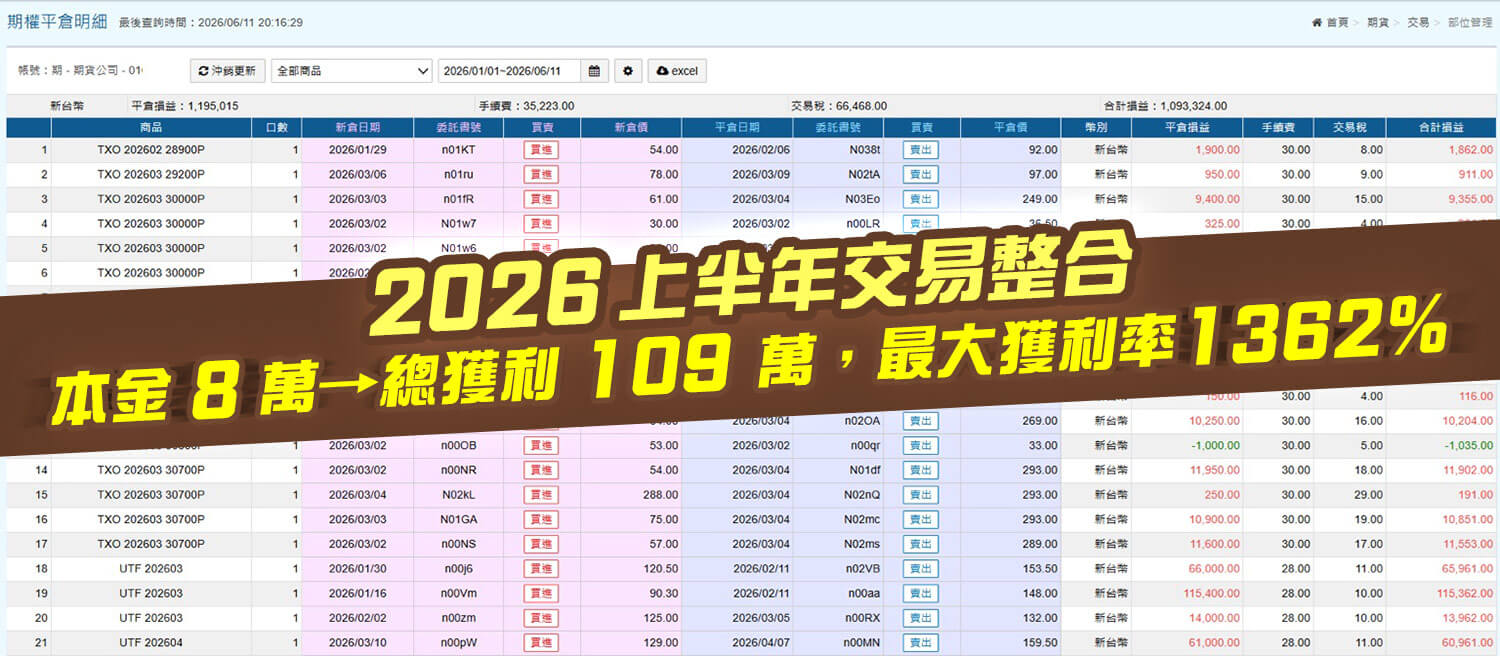Image resolution: width=1500 pixels, height=656 pixels.
Task: Sort by 新倉價 column header
Action: (x=631, y=128)
